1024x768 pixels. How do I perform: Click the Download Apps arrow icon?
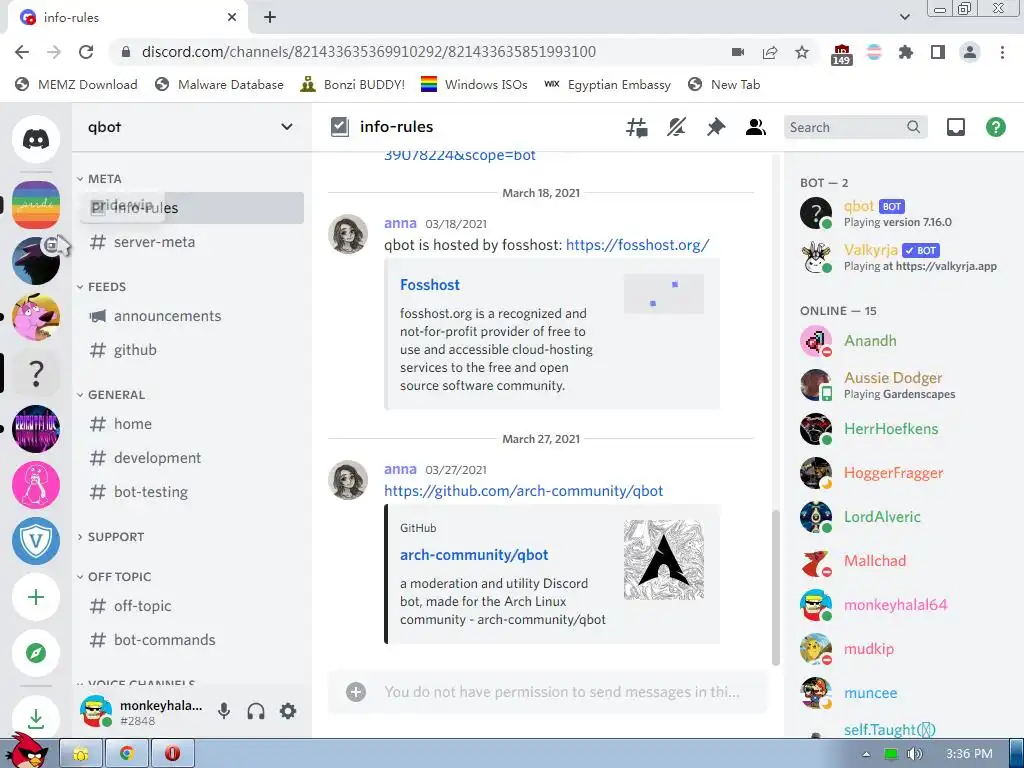point(36,718)
